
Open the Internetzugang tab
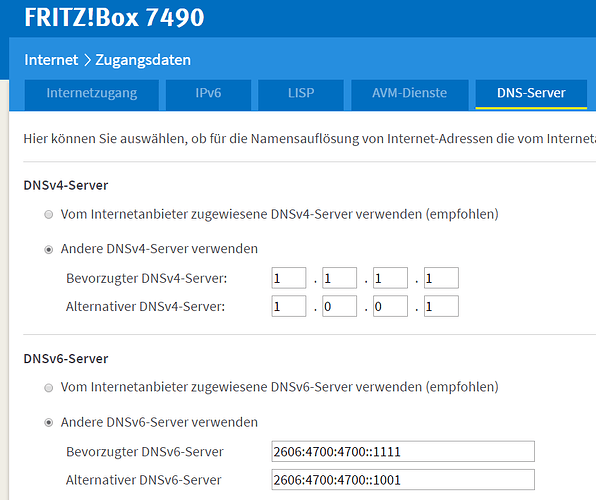pyautogui.click(x=92, y=94)
